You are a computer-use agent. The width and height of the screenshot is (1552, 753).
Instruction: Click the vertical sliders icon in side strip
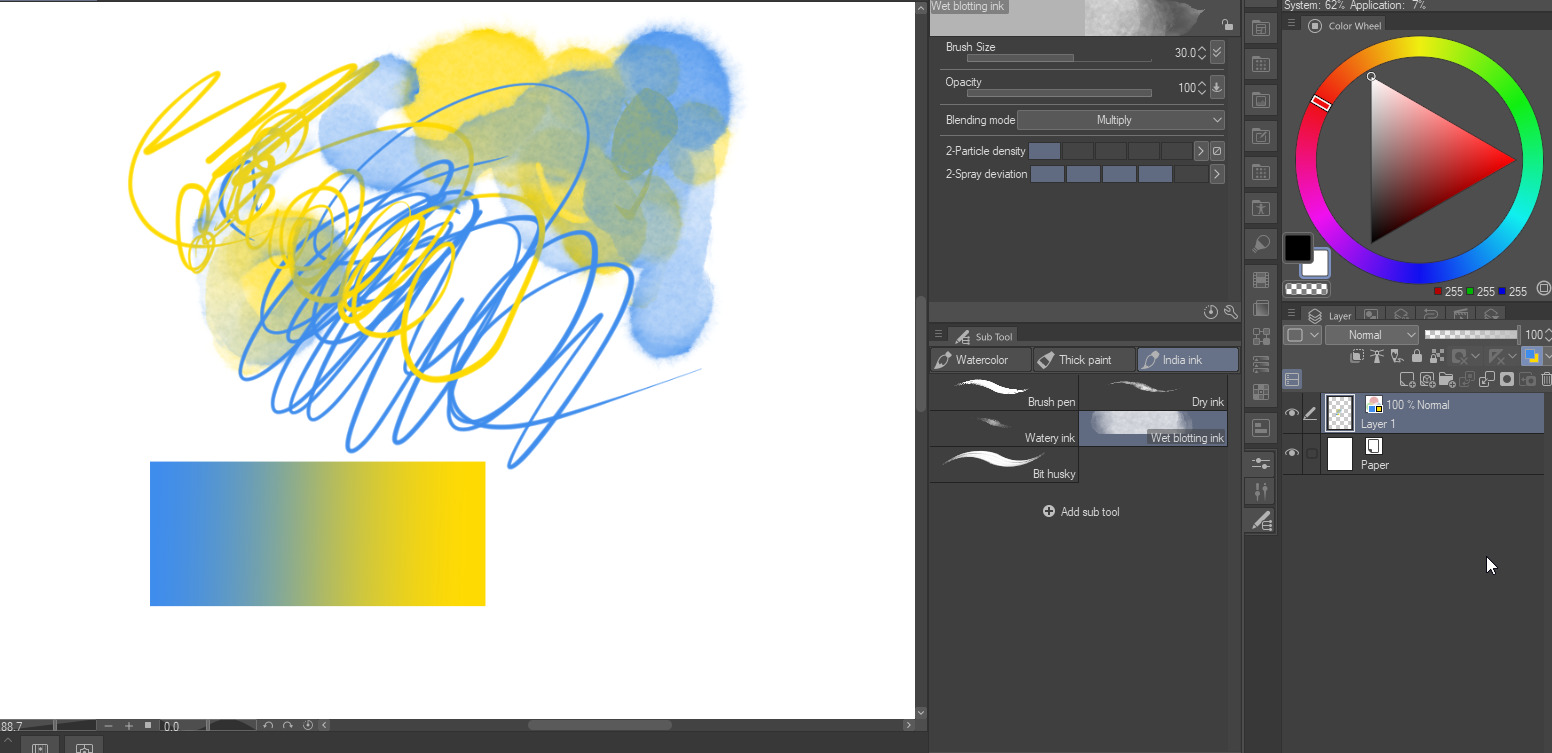pos(1260,491)
